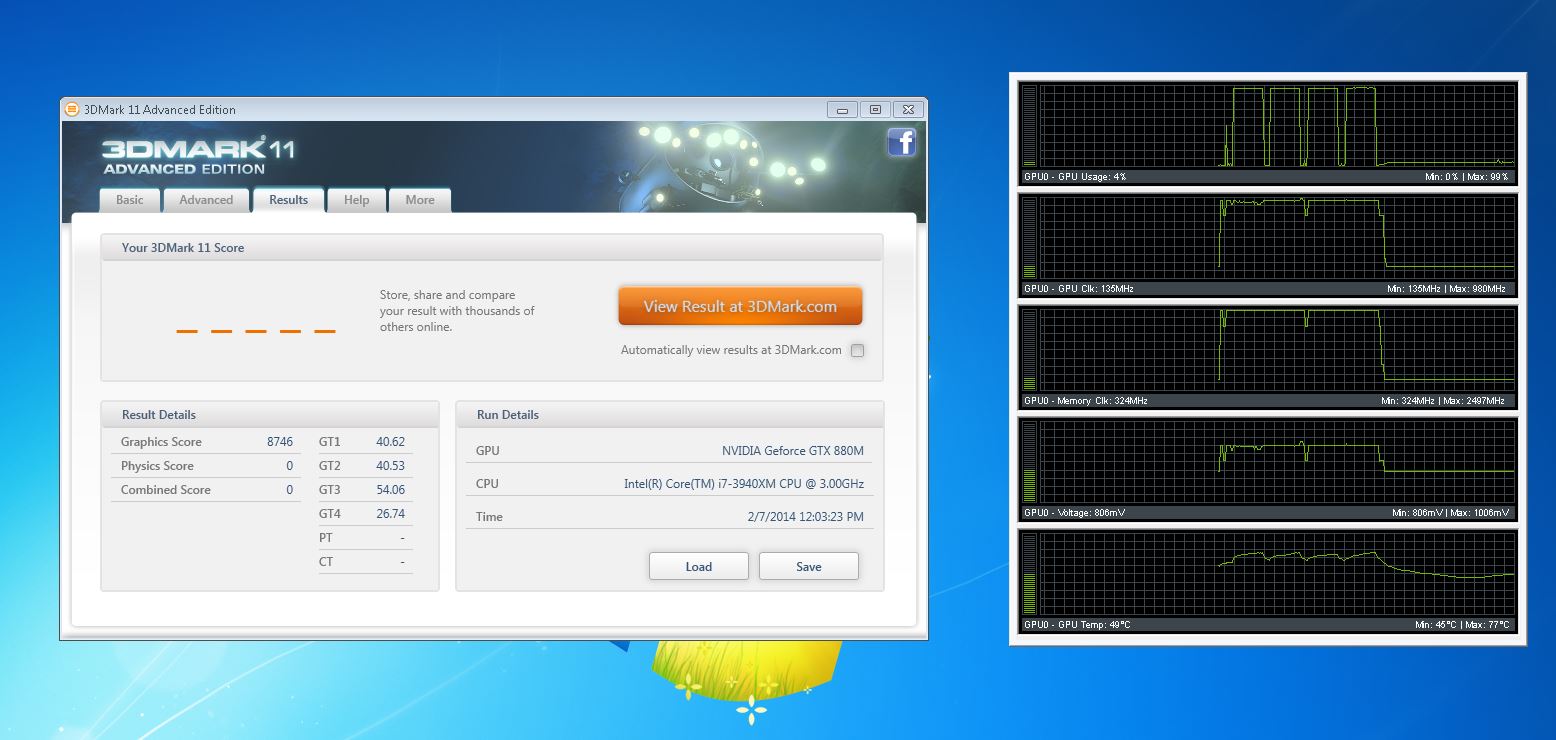Click the GPU0 - GPU Clk: 135MHz label

click(1078, 289)
